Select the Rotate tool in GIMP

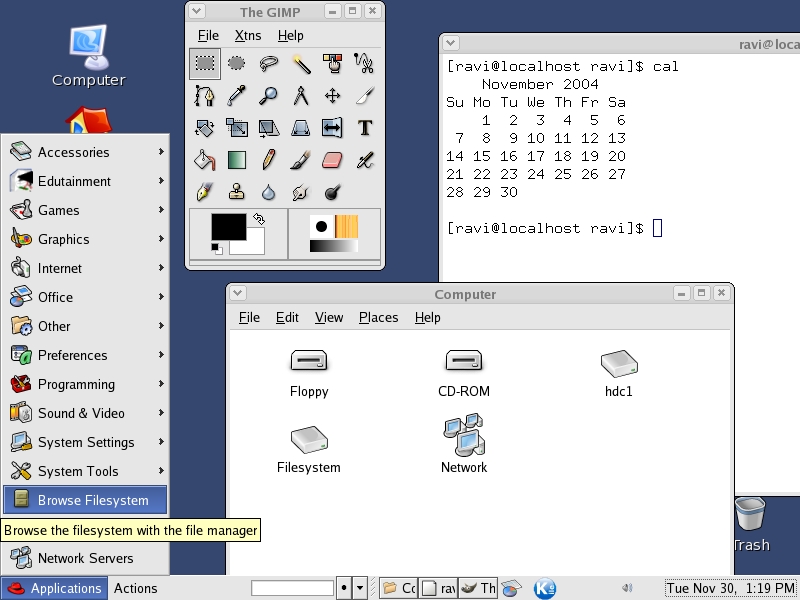pyautogui.click(x=205, y=128)
